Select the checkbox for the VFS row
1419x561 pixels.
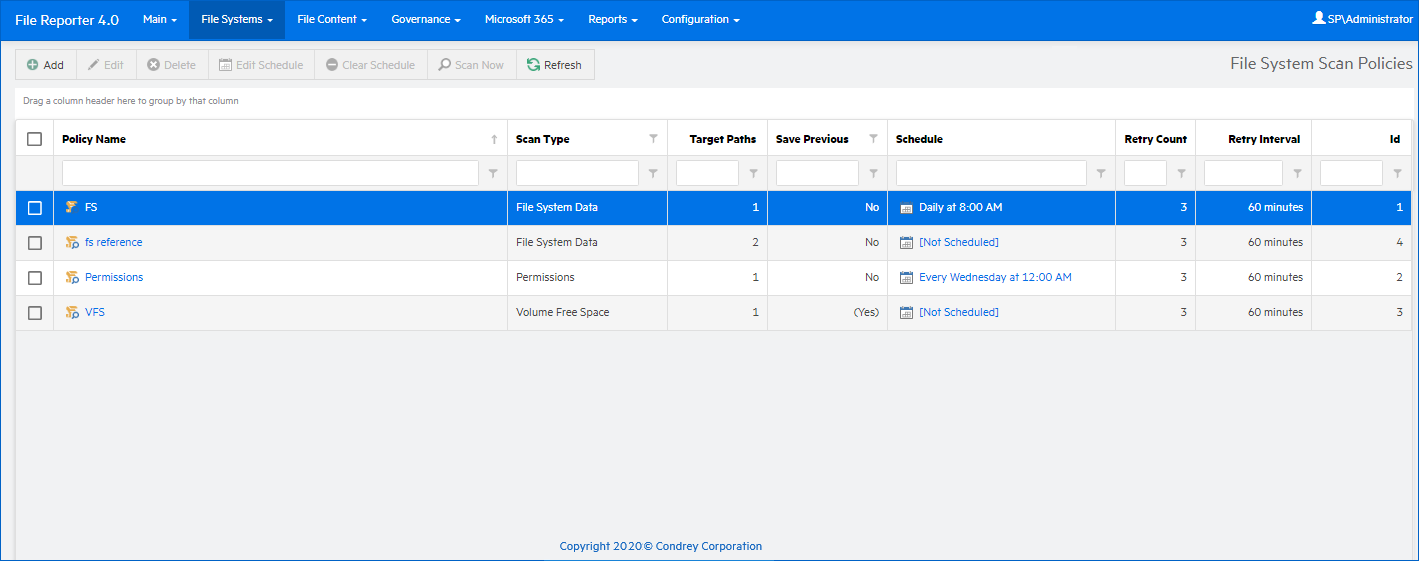(35, 313)
